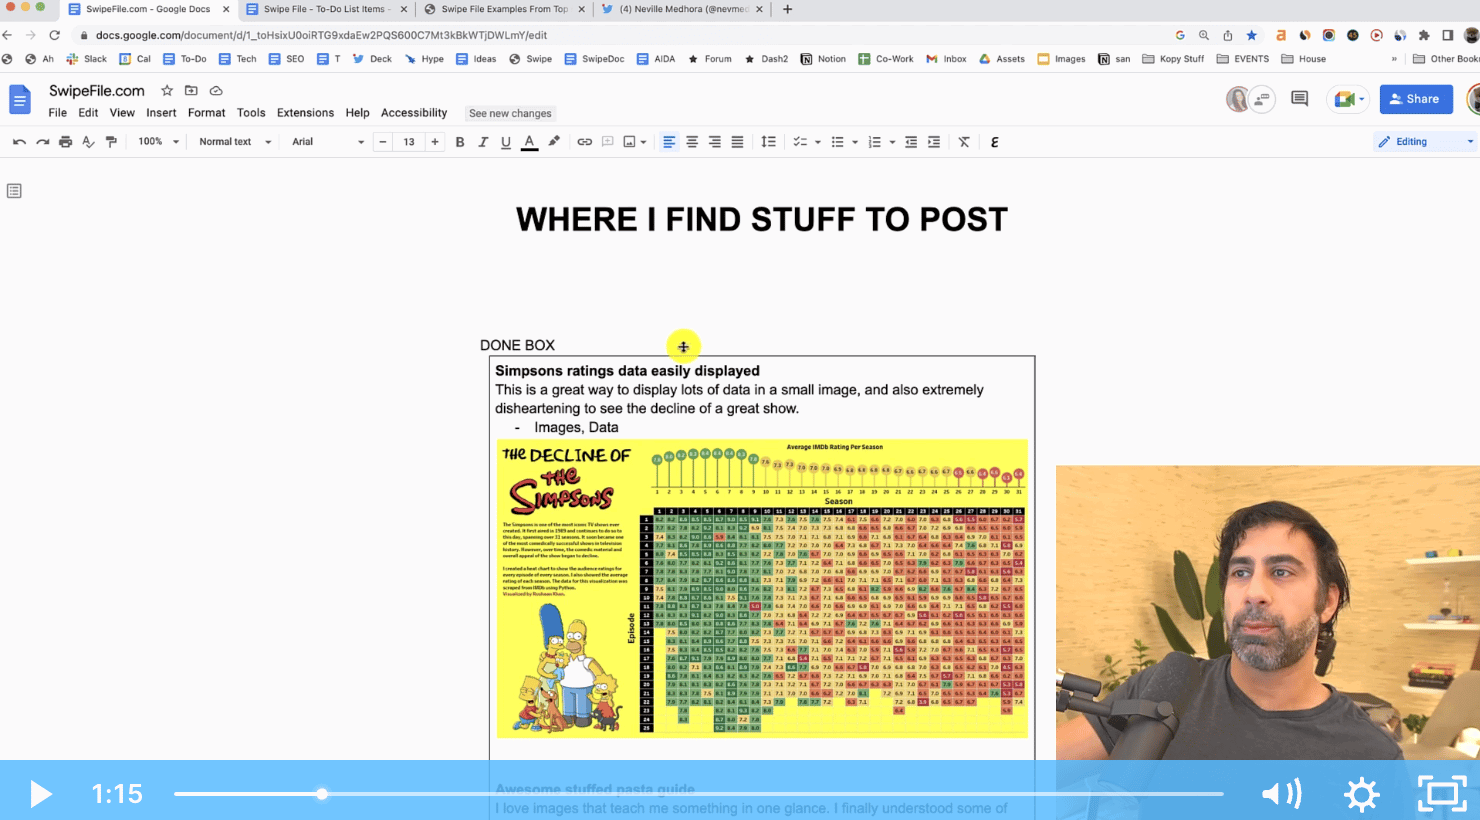The height and width of the screenshot is (820, 1480).
Task: Switch to Swipe File To-Do List tab
Action: coord(325,9)
